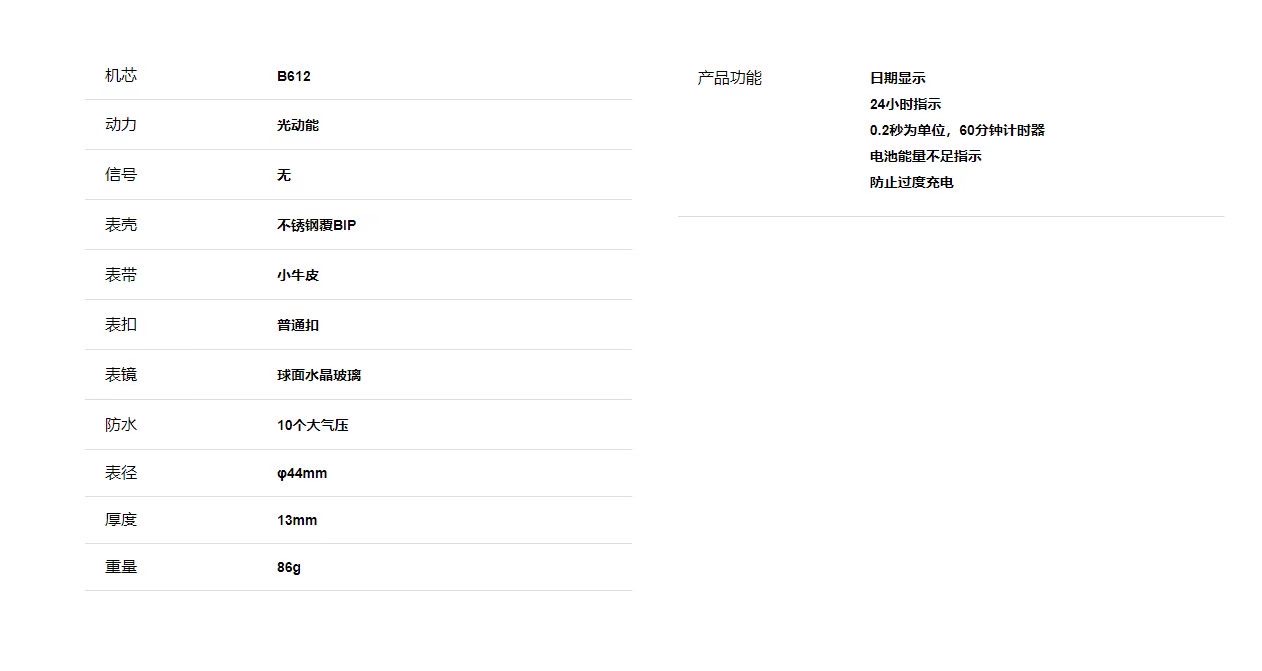Click the 表镜 row label
The height and width of the screenshot is (671, 1262).
(x=120, y=375)
